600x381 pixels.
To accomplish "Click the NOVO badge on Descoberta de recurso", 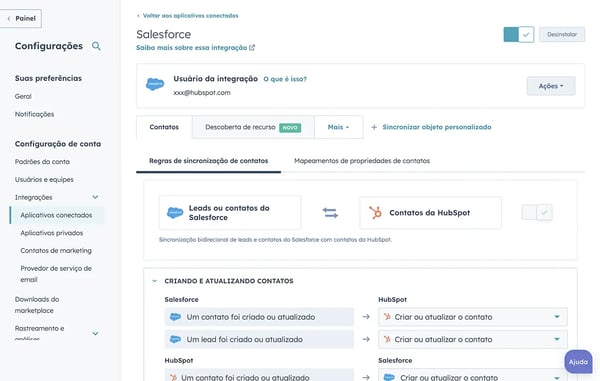I will click(290, 127).
